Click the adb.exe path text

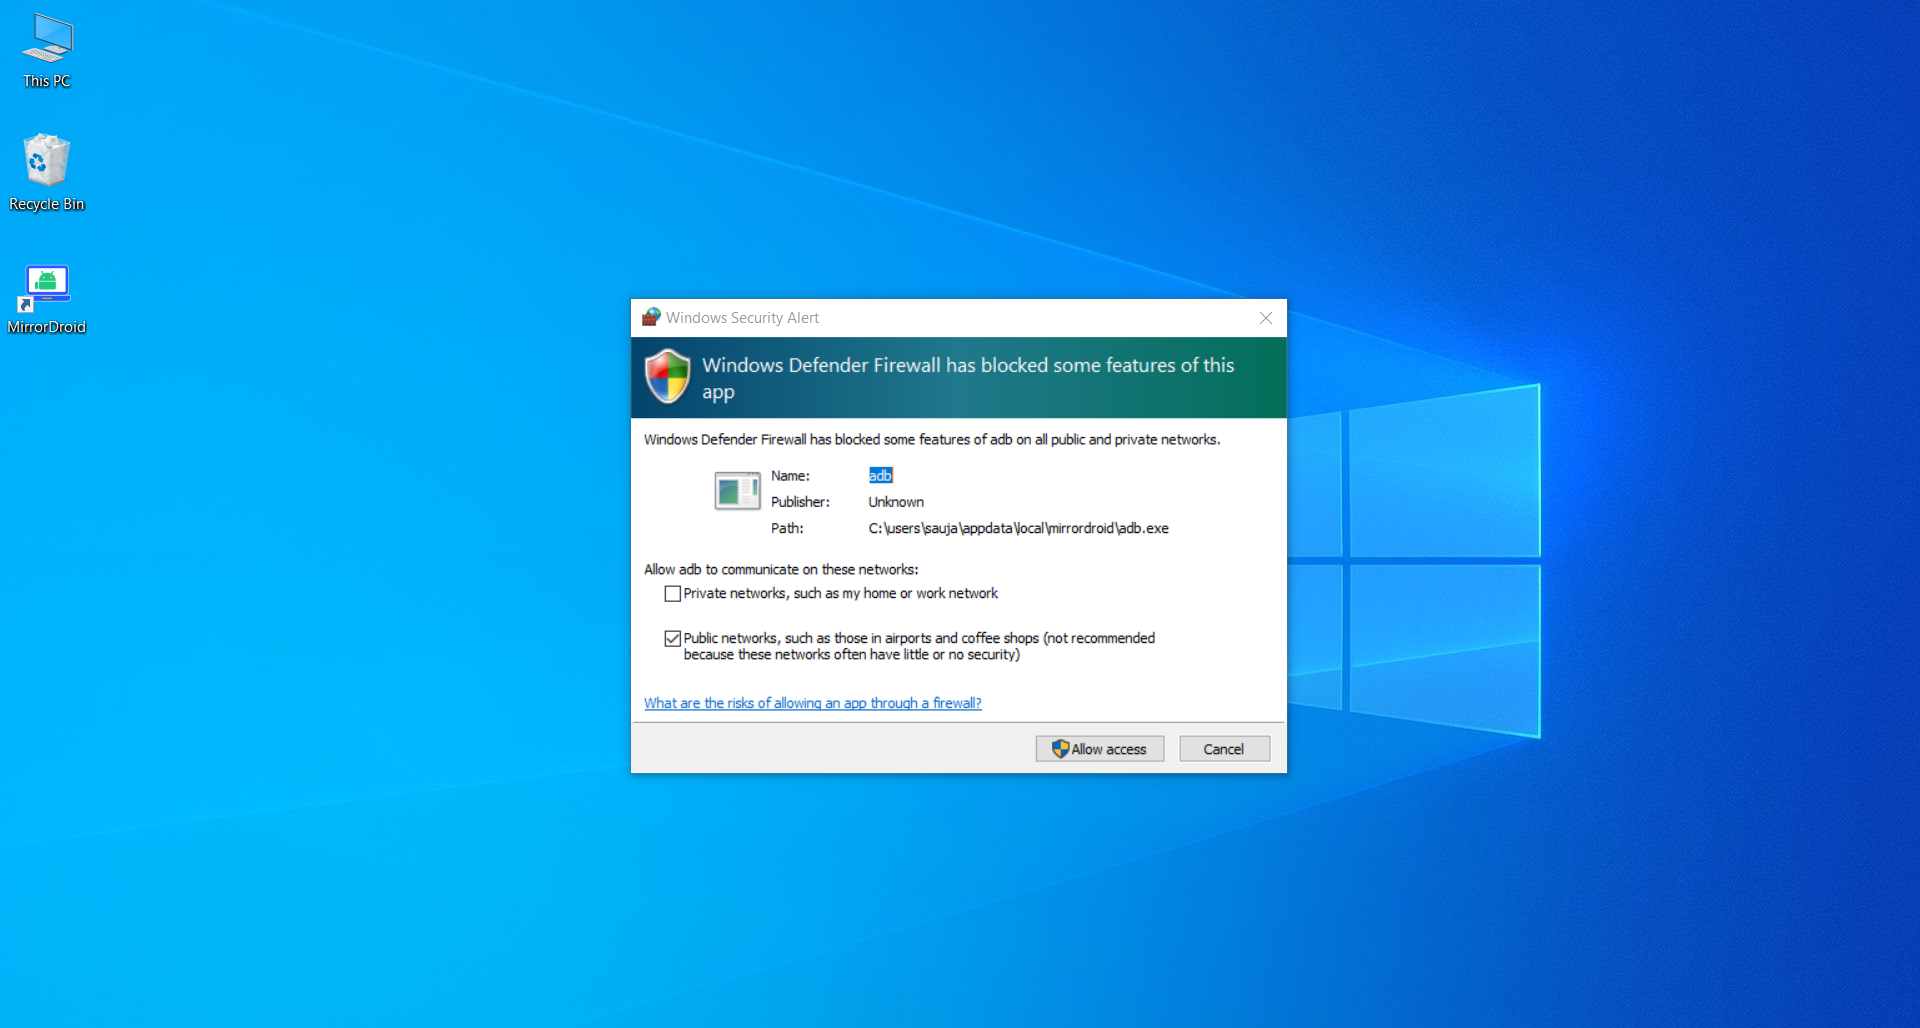click(x=1018, y=528)
